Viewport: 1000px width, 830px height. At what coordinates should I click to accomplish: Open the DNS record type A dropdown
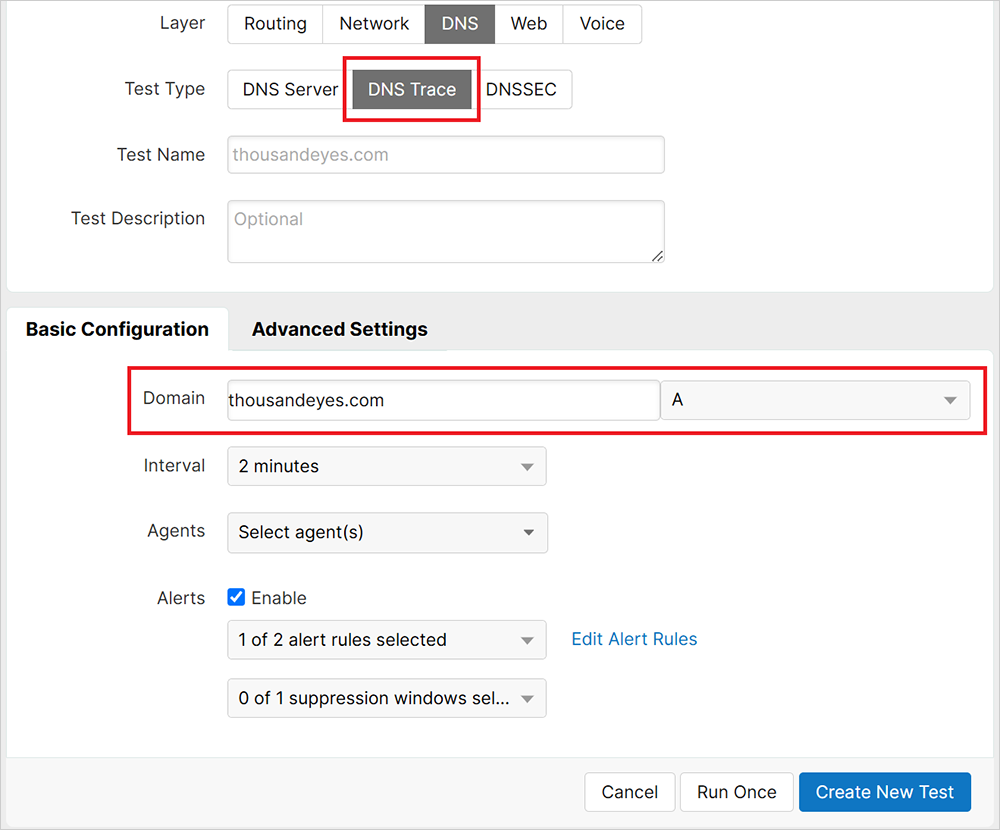tap(814, 400)
